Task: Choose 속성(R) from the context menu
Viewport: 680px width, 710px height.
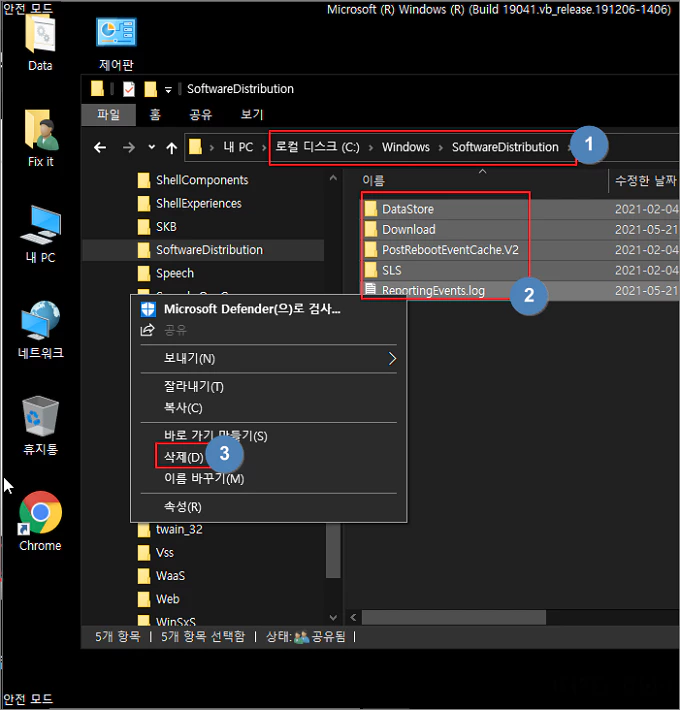Action: 269,506
